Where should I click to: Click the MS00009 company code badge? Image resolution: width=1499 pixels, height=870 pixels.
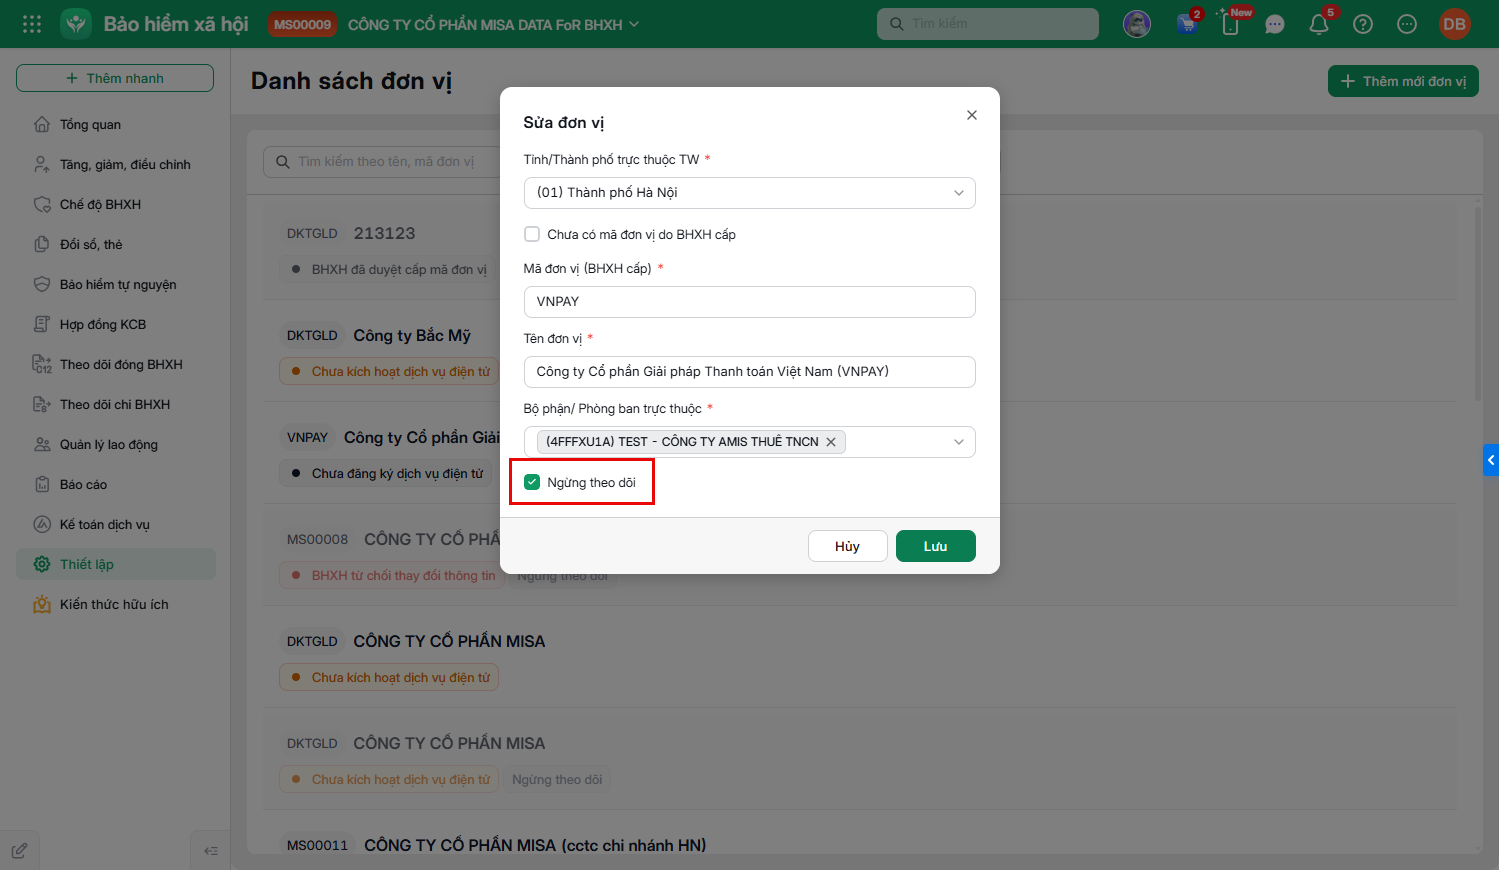click(x=302, y=24)
